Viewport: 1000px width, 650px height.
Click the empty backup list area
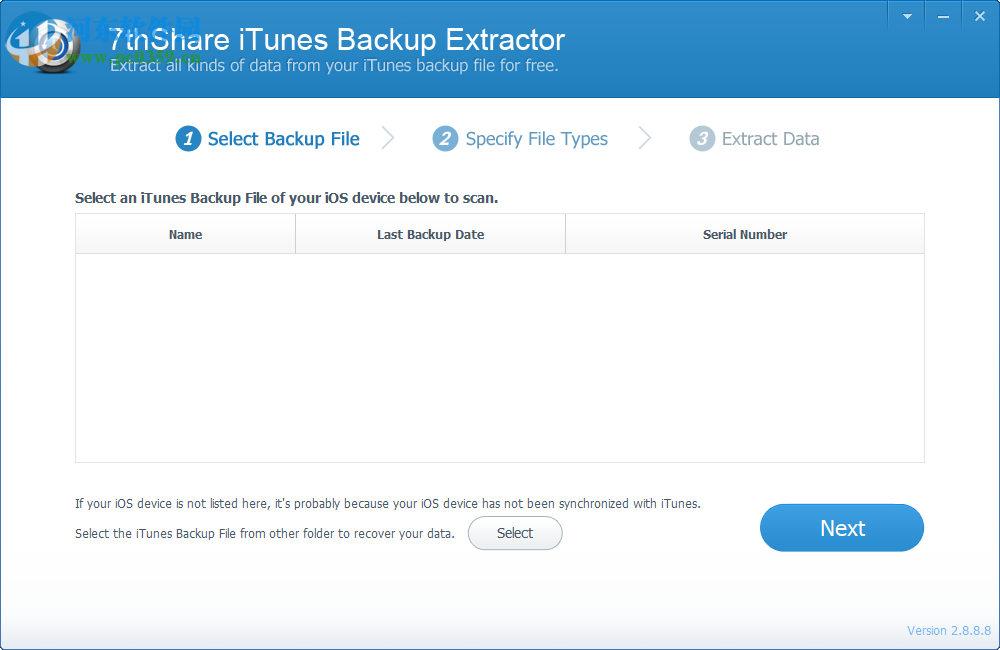coord(500,360)
